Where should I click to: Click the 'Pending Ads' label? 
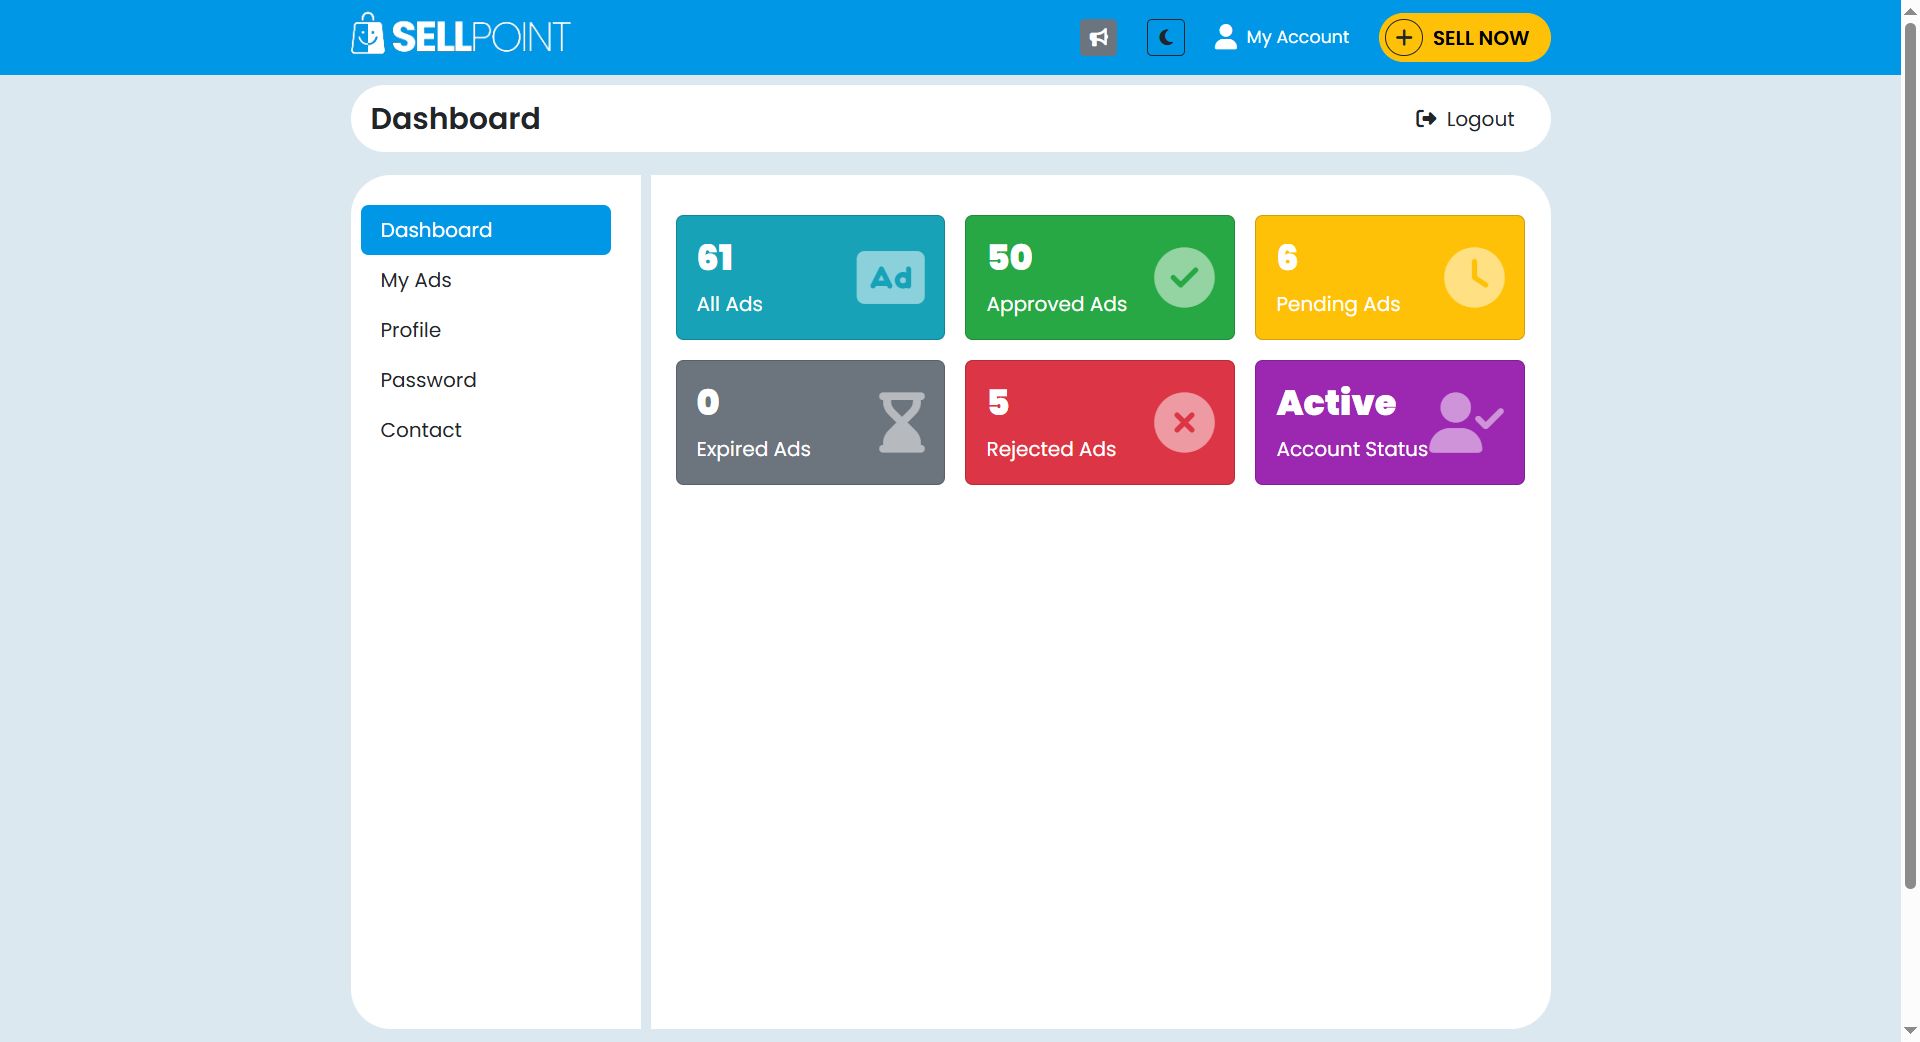point(1338,304)
